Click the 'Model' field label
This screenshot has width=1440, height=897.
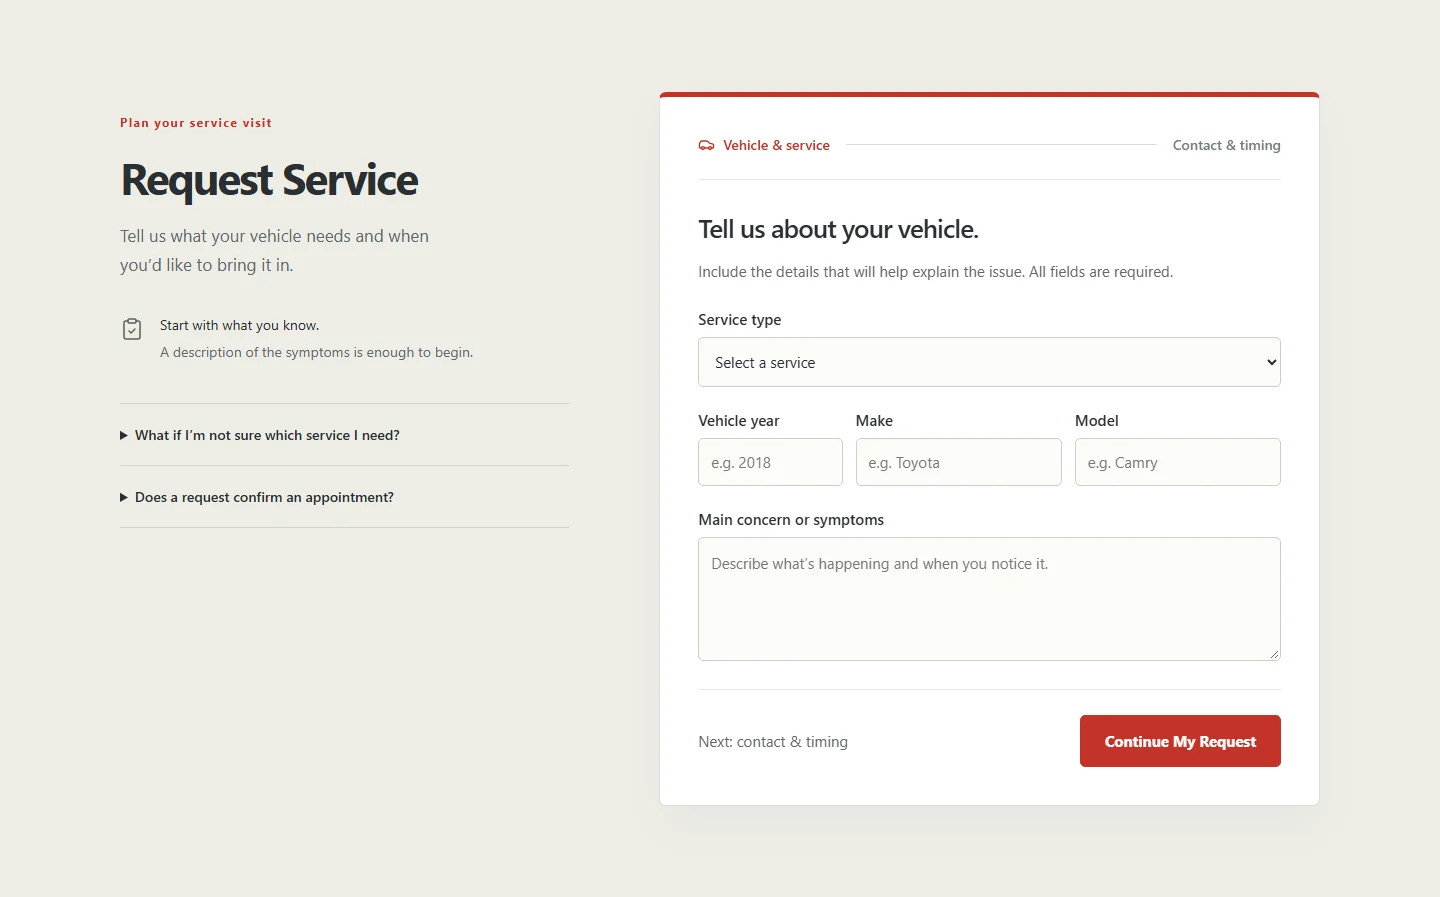pos(1097,421)
